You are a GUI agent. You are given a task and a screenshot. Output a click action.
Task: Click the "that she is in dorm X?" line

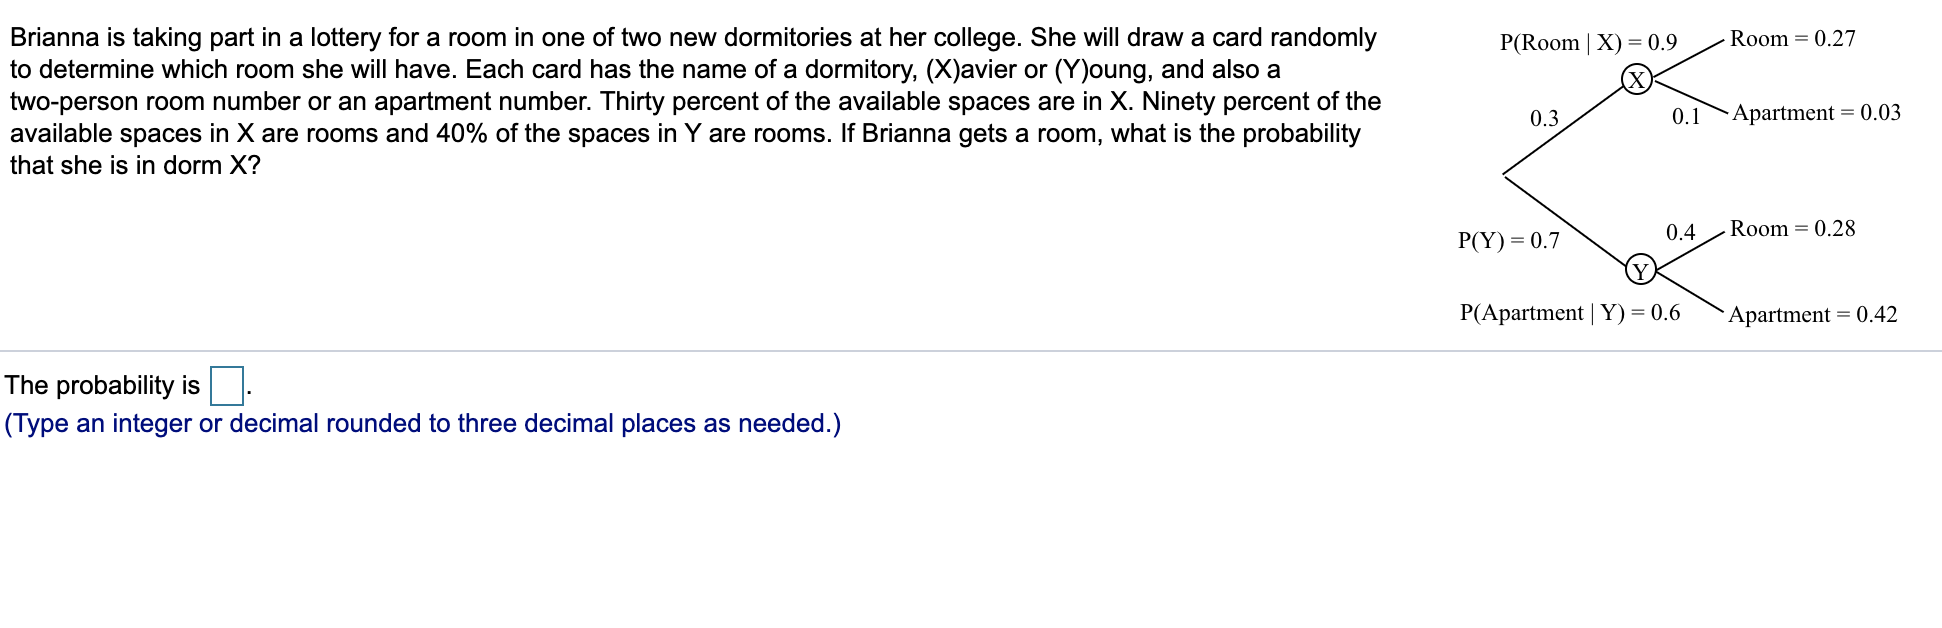(135, 166)
